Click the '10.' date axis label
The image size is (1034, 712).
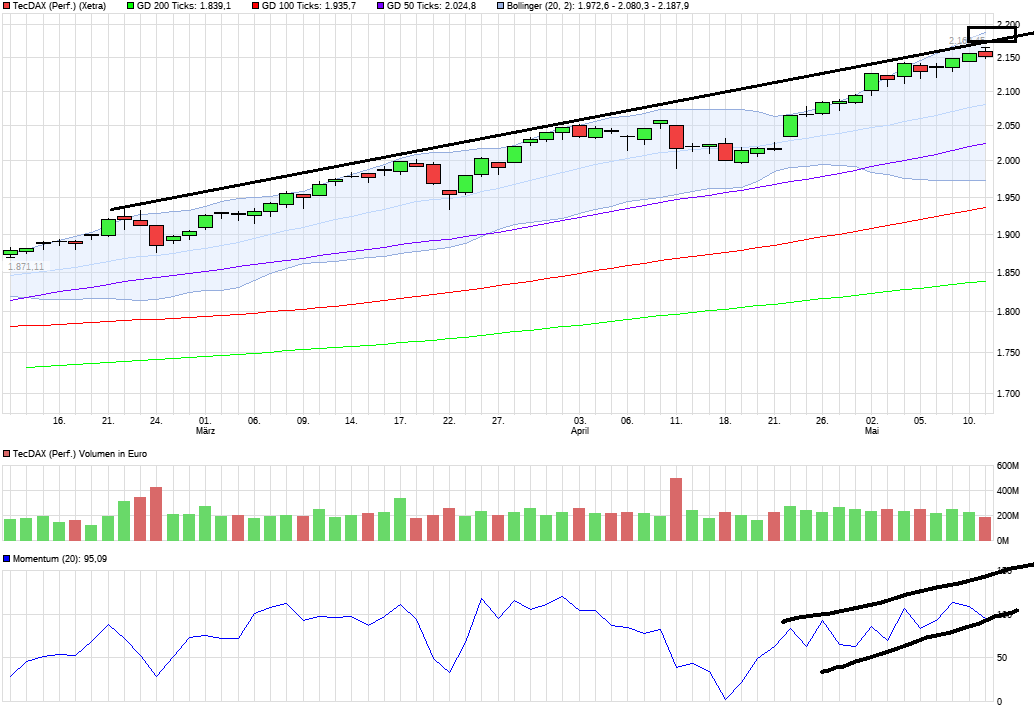point(969,421)
